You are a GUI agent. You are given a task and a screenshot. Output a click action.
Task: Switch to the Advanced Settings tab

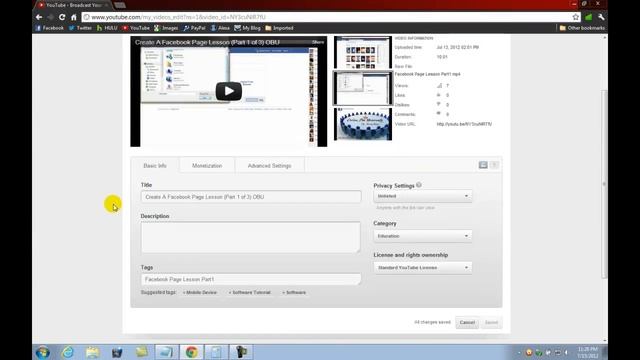click(269, 166)
